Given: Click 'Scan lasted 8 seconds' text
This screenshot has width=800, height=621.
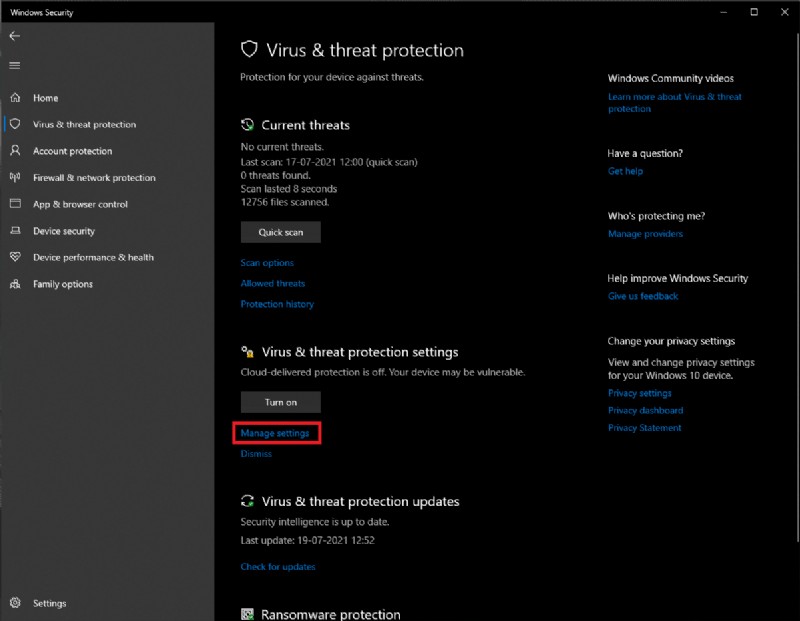Looking at the screenshot, I should pos(289,189).
